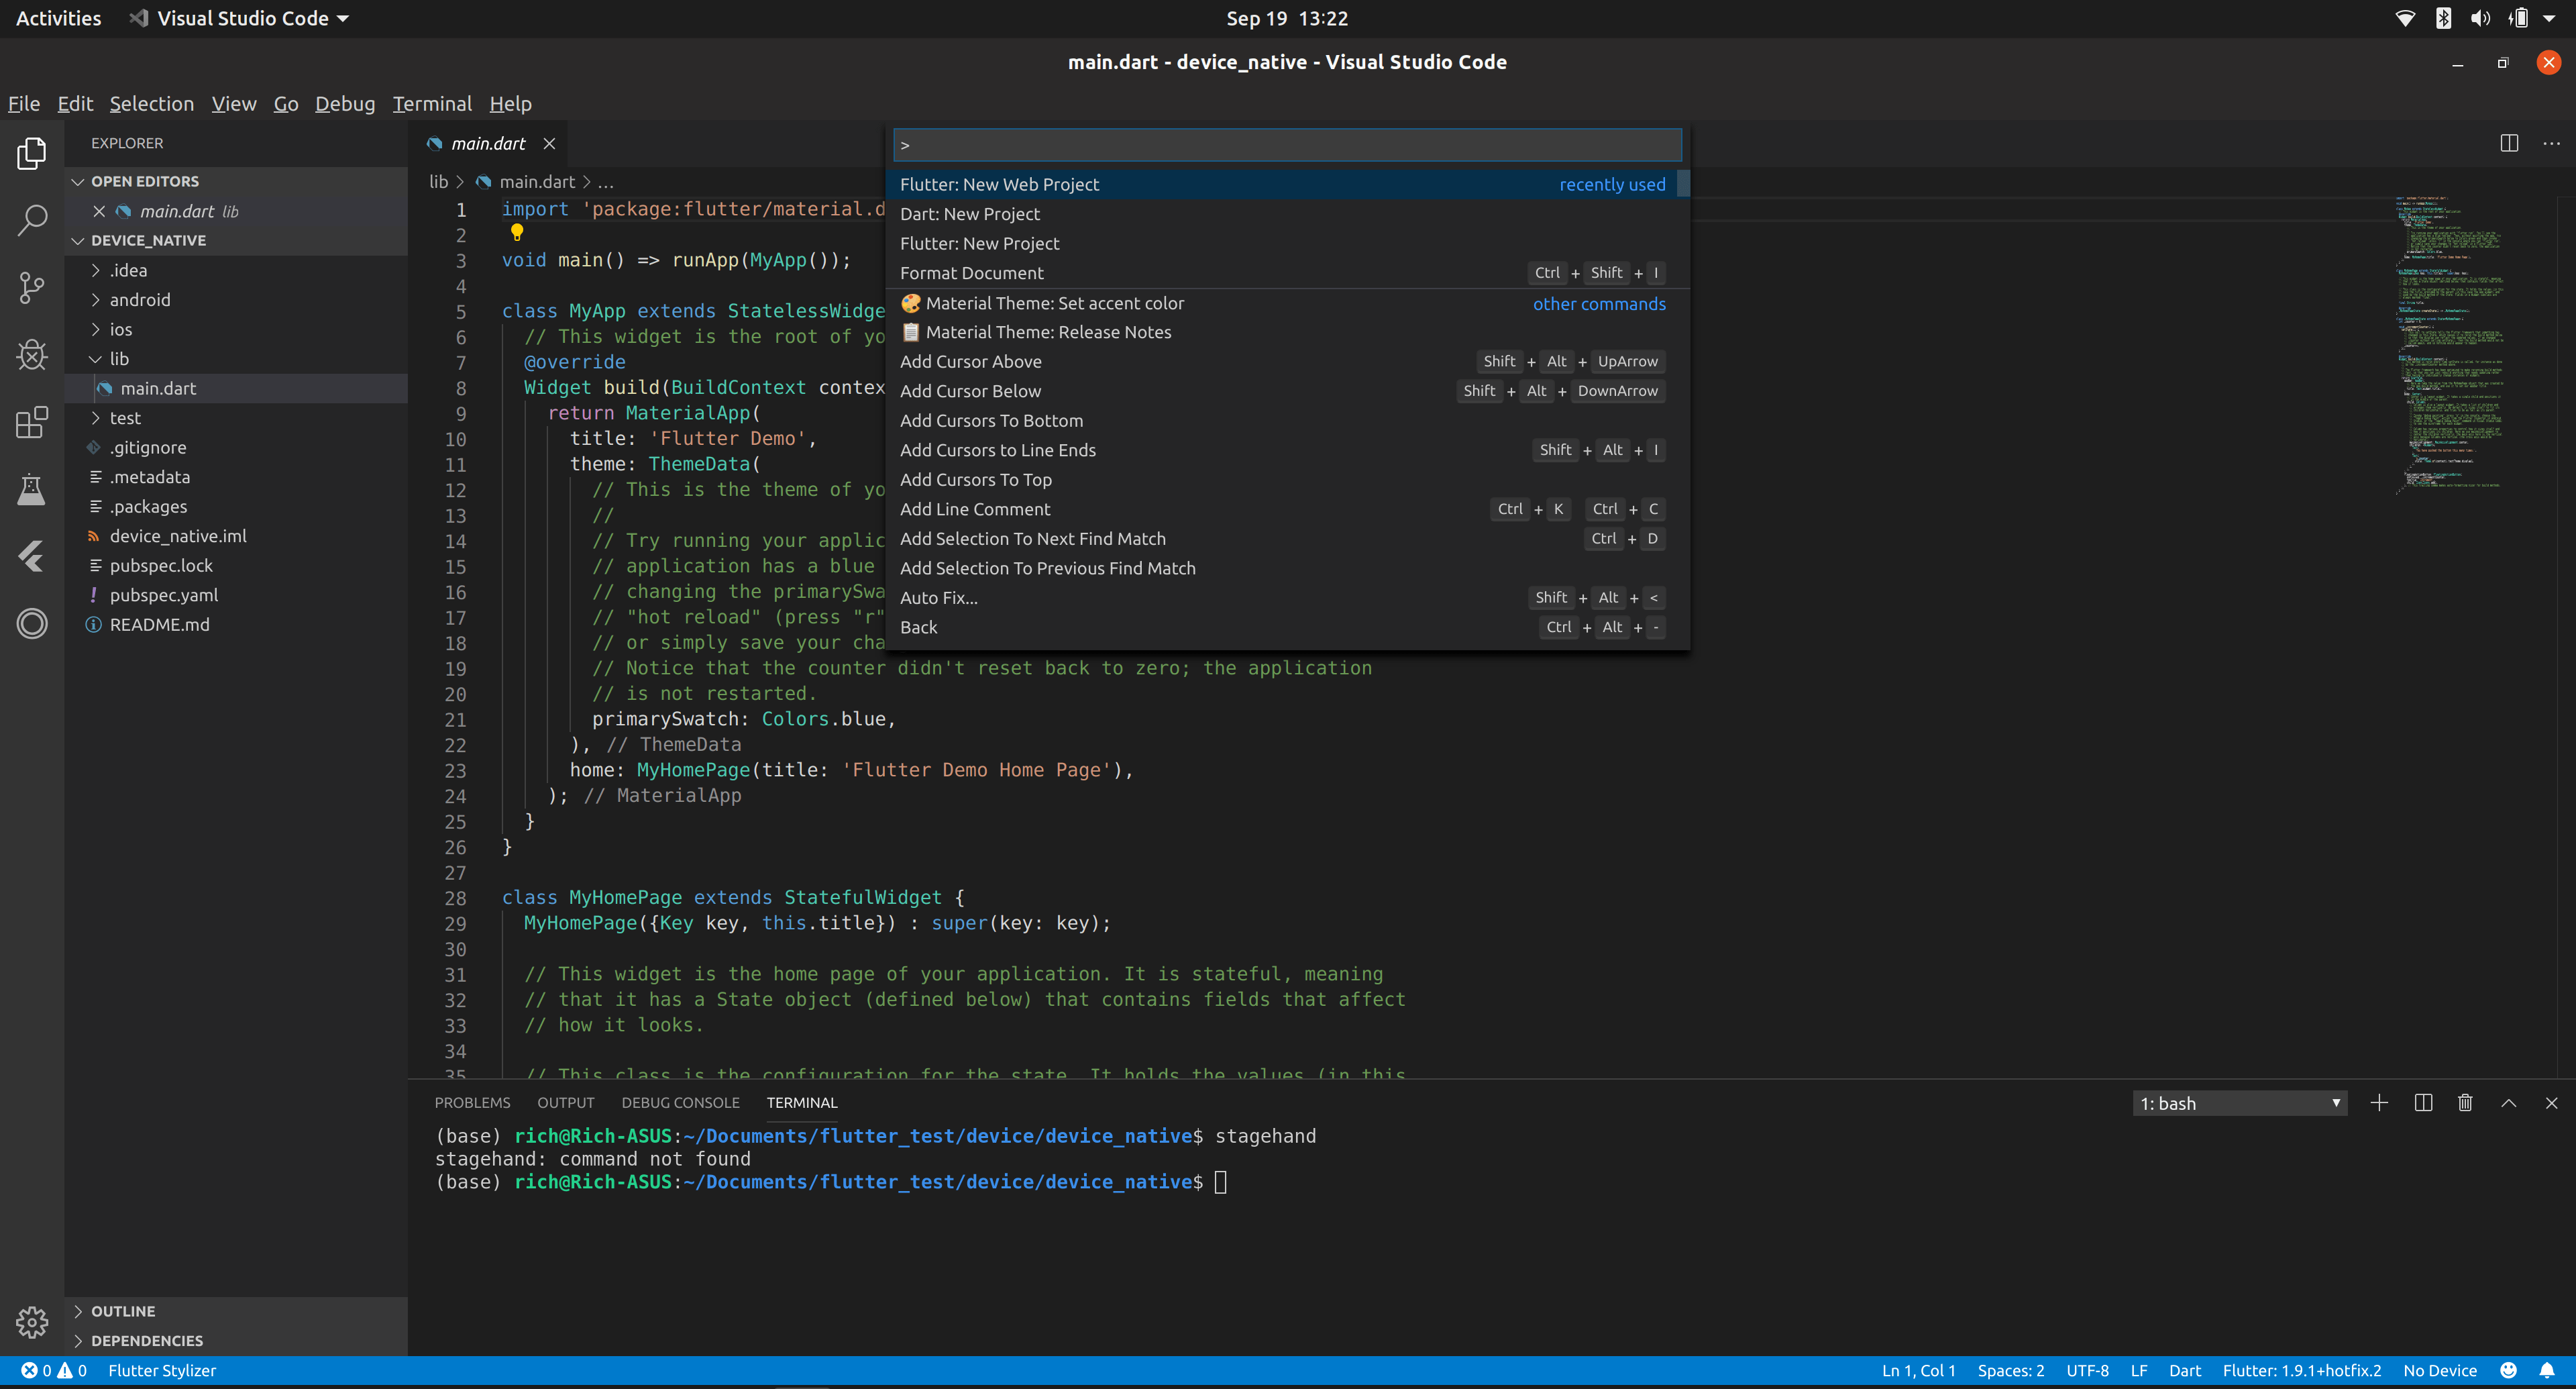Open the Extensions view

coord(32,421)
